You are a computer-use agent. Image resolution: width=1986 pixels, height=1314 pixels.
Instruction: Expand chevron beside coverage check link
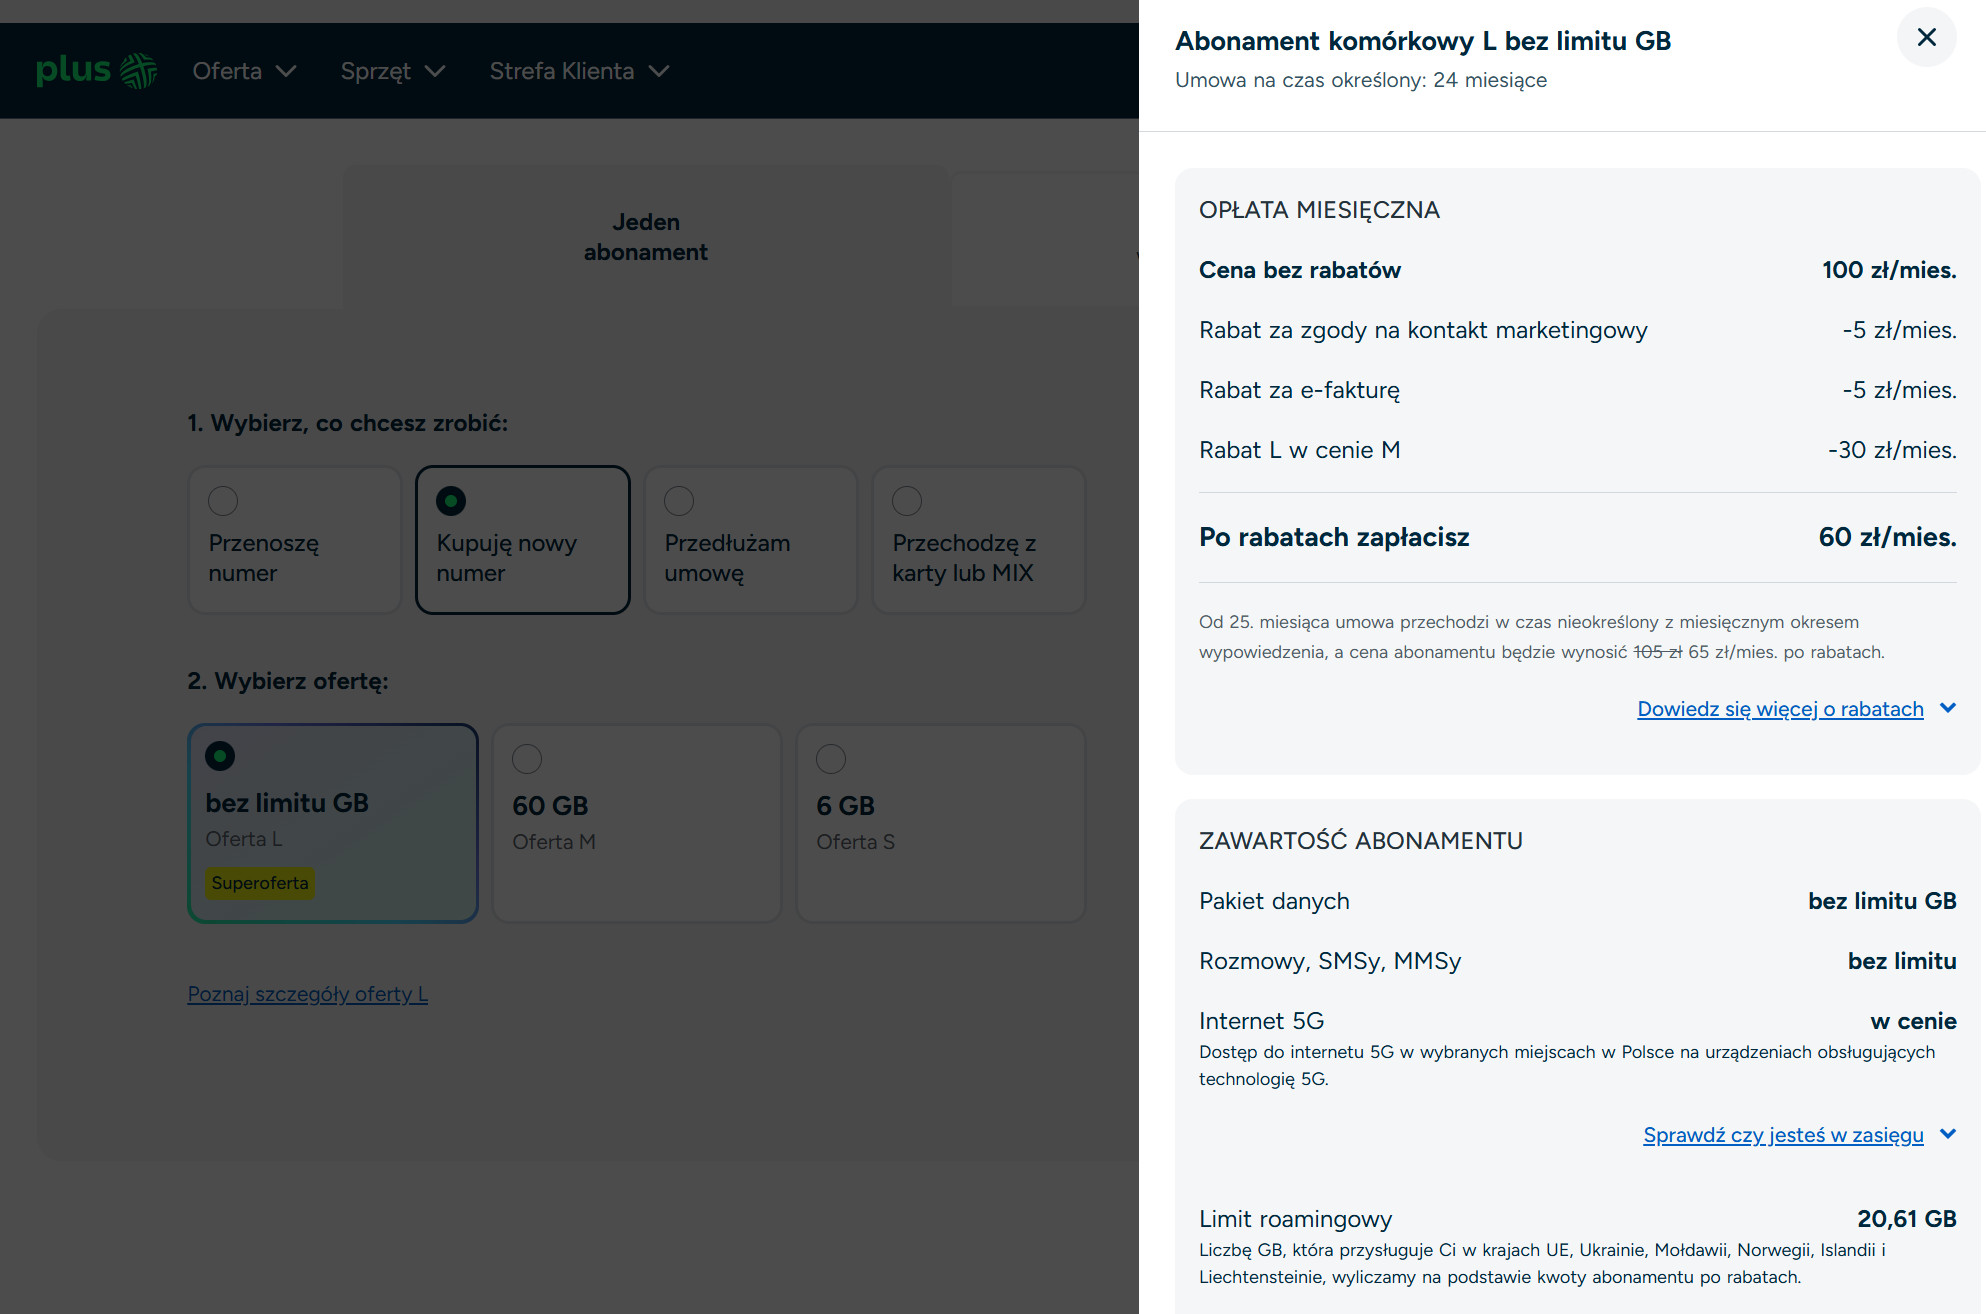1948,1134
